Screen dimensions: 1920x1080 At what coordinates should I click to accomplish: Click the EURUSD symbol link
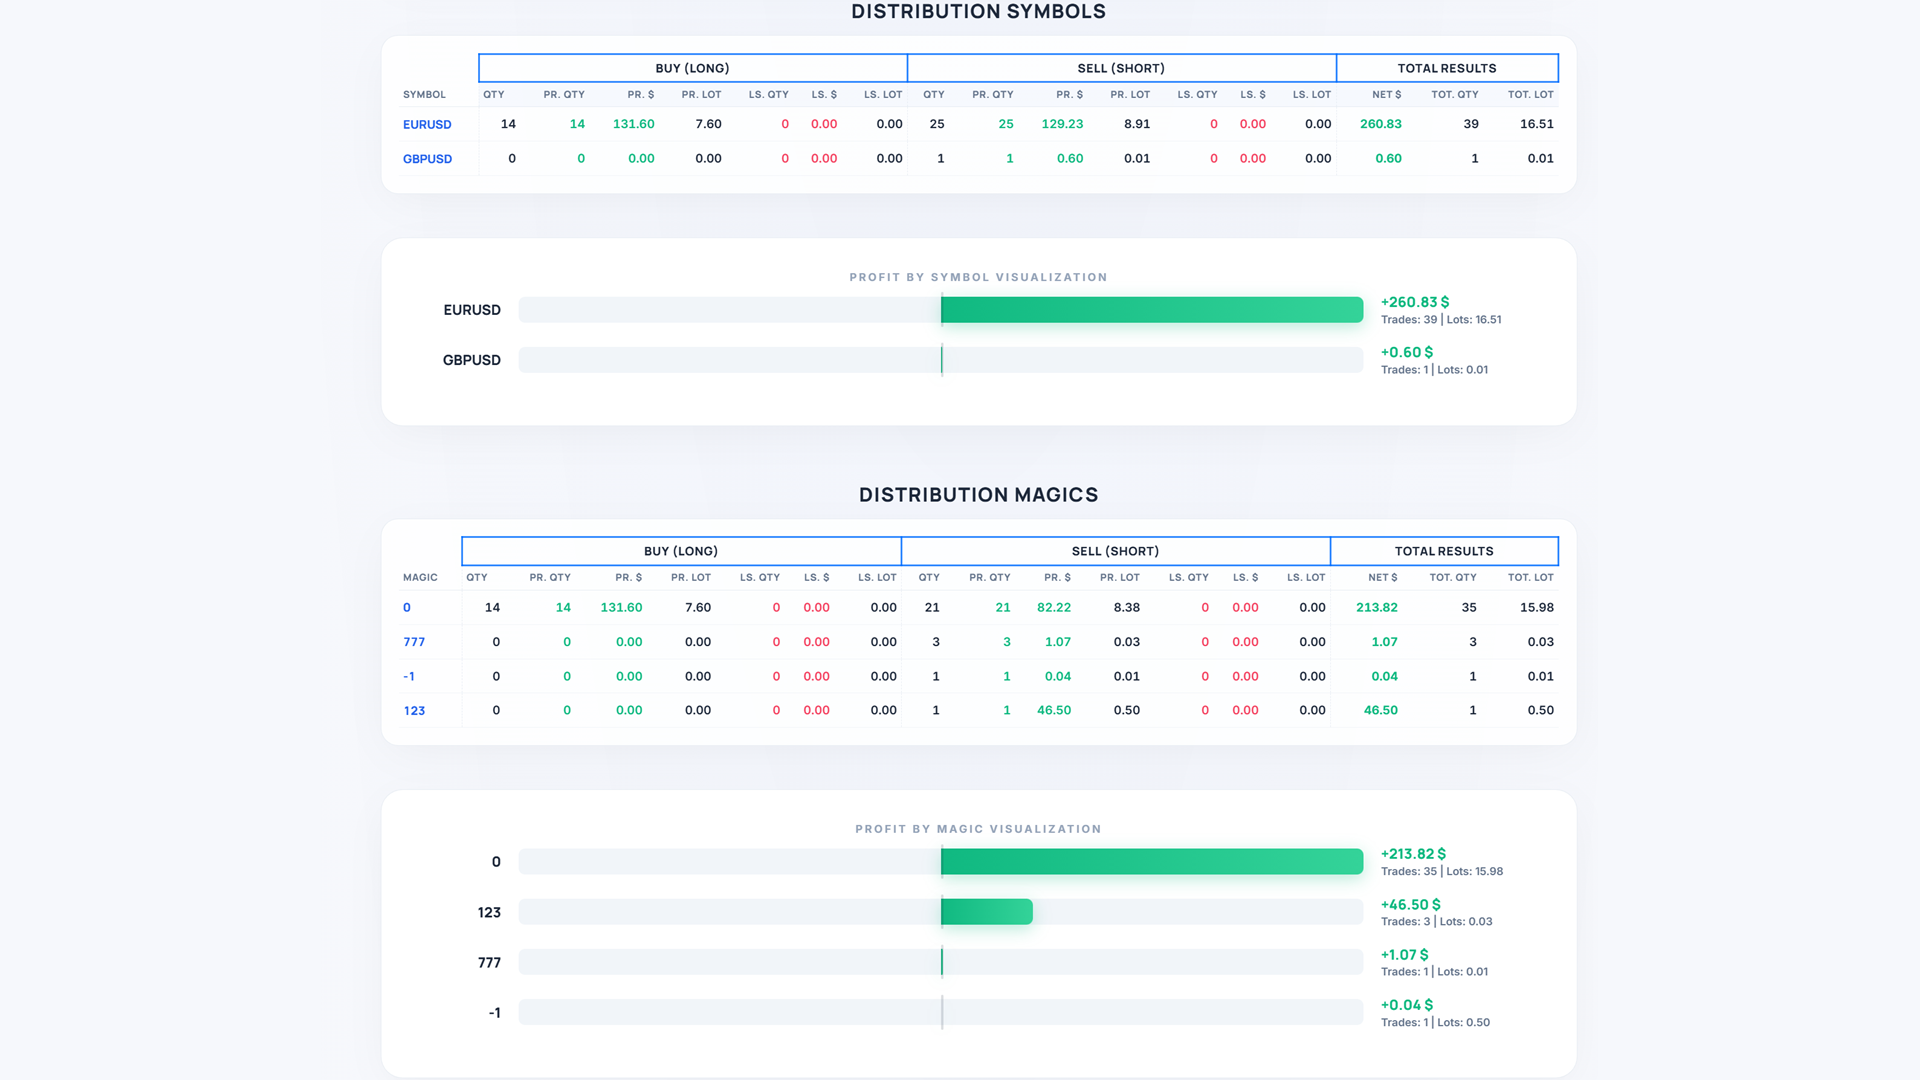(427, 125)
